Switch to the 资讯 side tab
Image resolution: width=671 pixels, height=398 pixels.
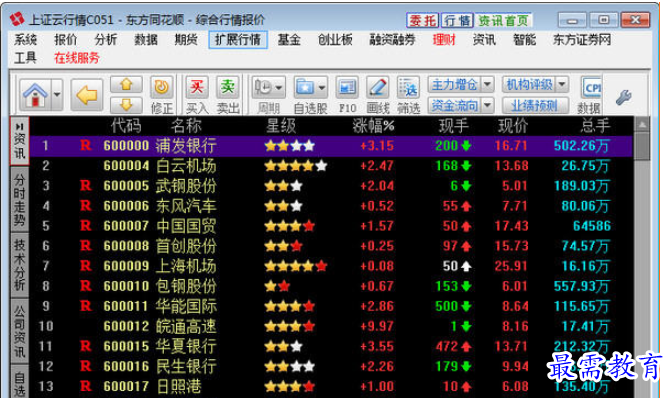(20, 141)
